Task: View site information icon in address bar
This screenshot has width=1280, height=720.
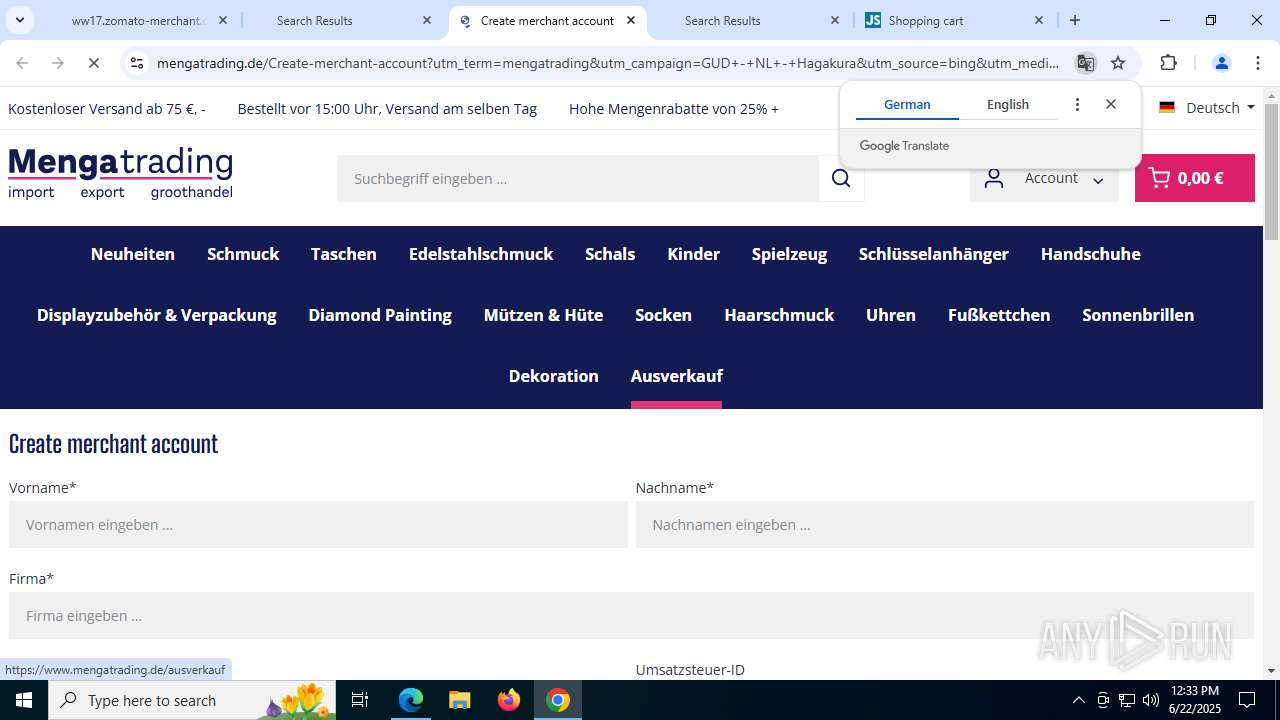Action: [x=138, y=63]
